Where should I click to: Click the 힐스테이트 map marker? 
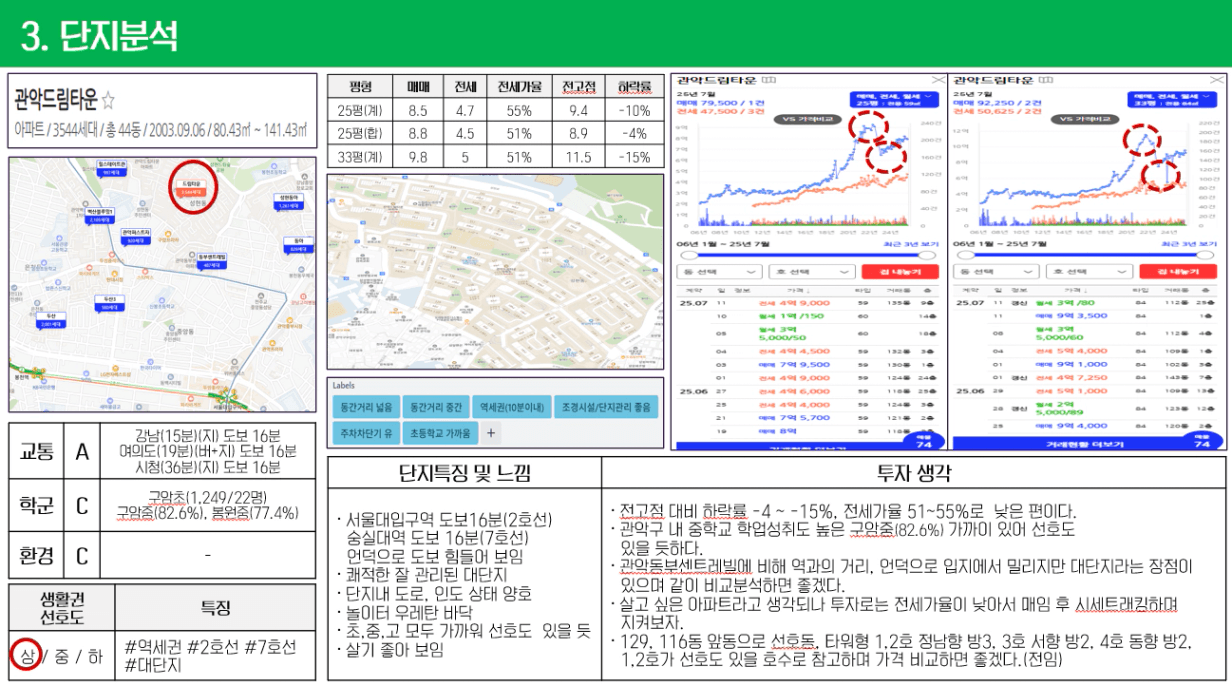[111, 168]
